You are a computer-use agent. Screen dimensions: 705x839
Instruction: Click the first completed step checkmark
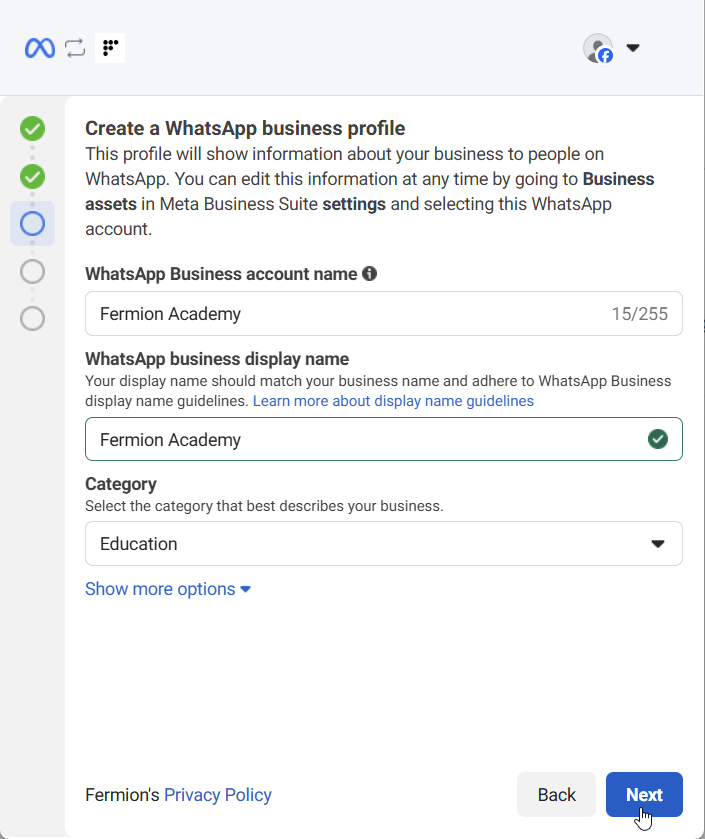coord(31,128)
